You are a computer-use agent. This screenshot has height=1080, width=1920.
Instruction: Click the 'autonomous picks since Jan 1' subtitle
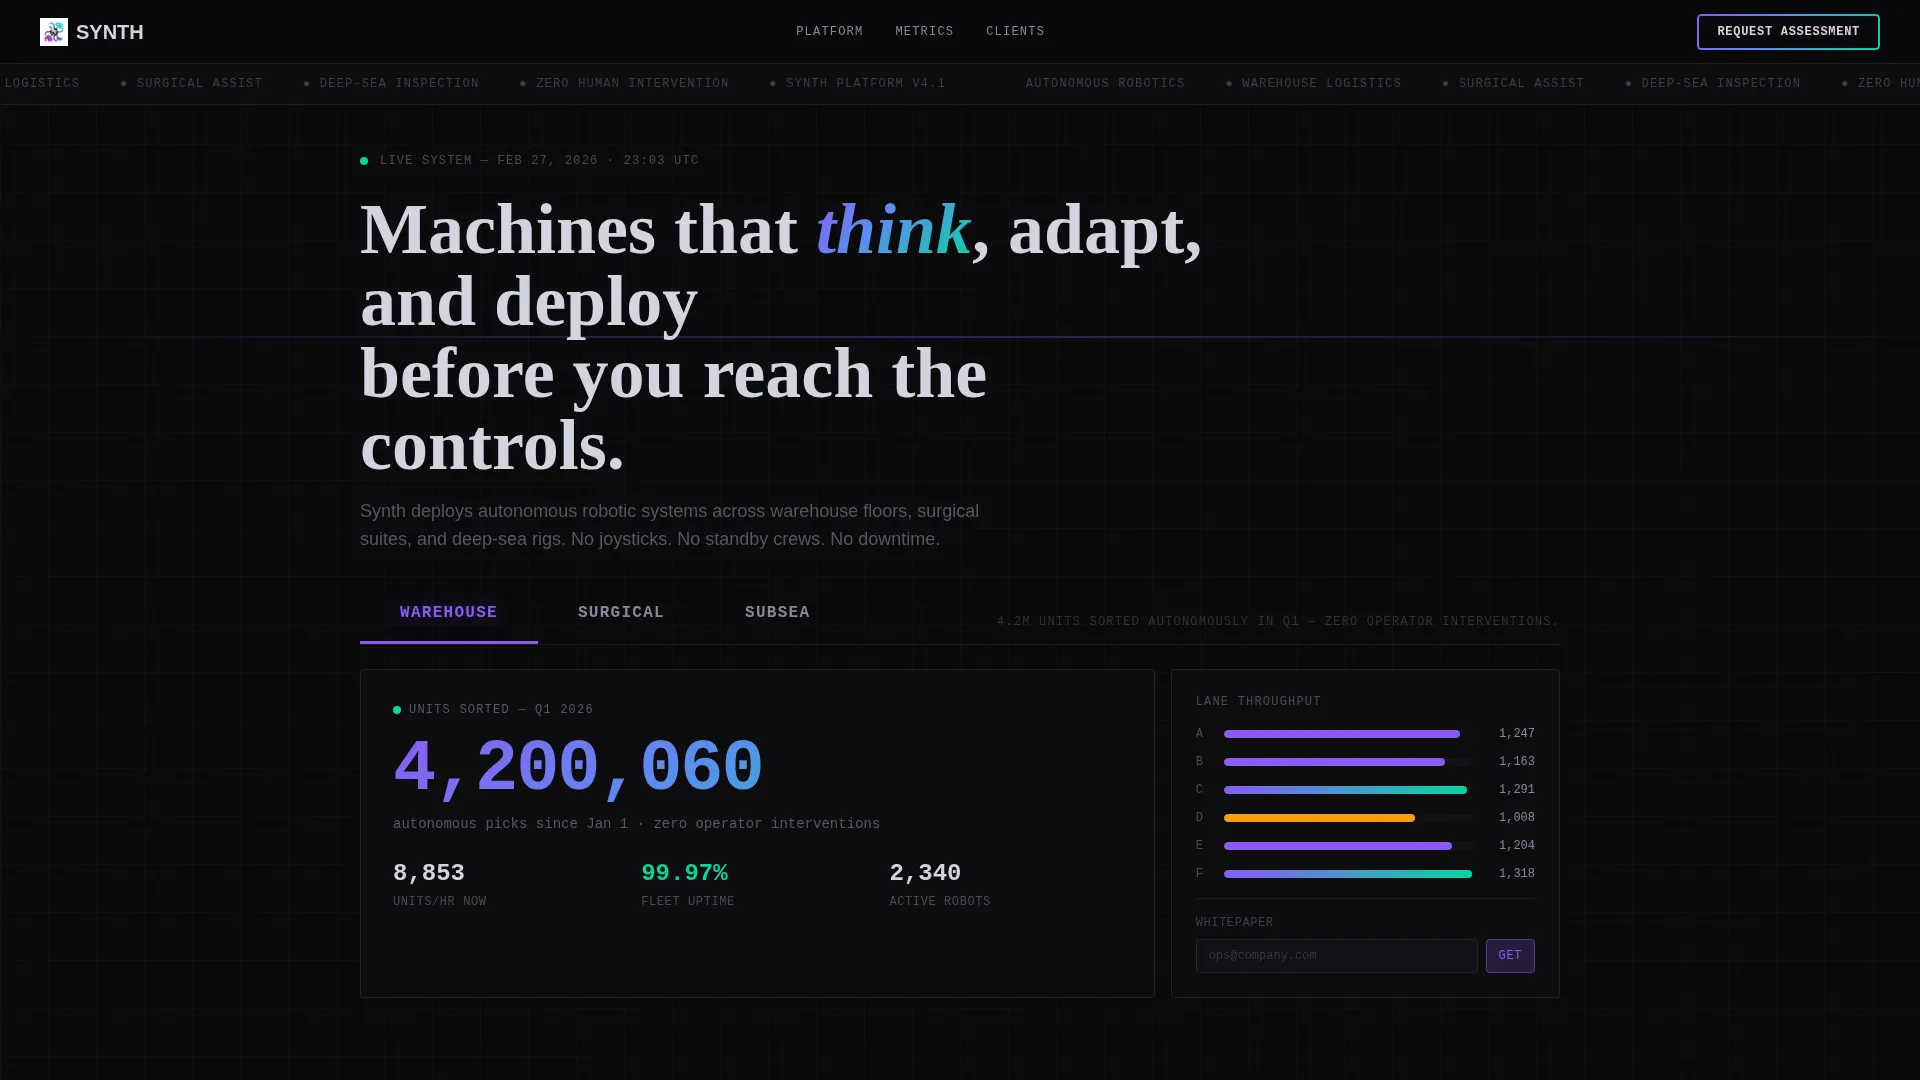pyautogui.click(x=636, y=824)
